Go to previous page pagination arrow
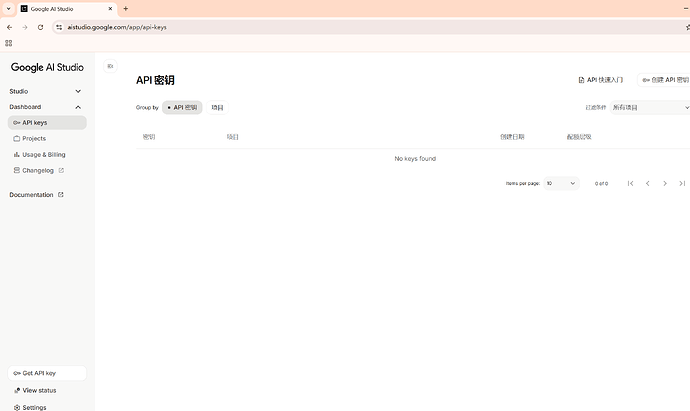This screenshot has width=690, height=411. 647,183
